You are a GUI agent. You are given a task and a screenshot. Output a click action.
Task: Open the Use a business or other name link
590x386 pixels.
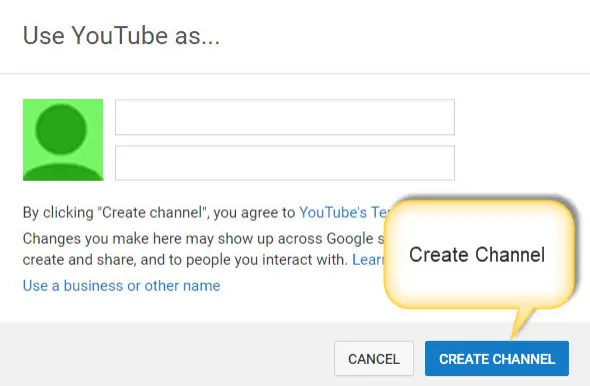[122, 286]
